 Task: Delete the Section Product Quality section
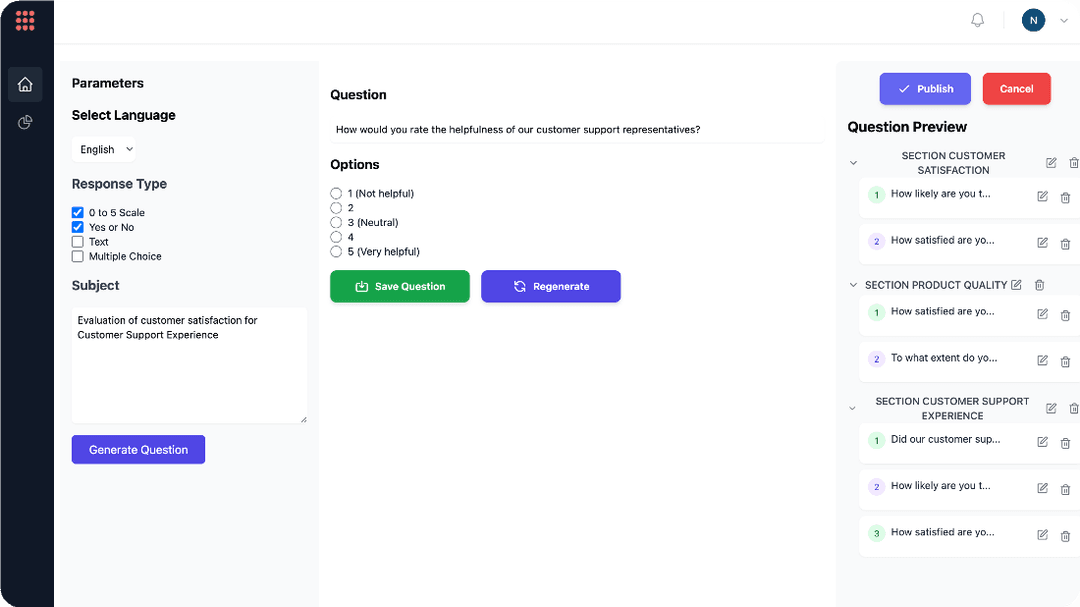[1039, 285]
